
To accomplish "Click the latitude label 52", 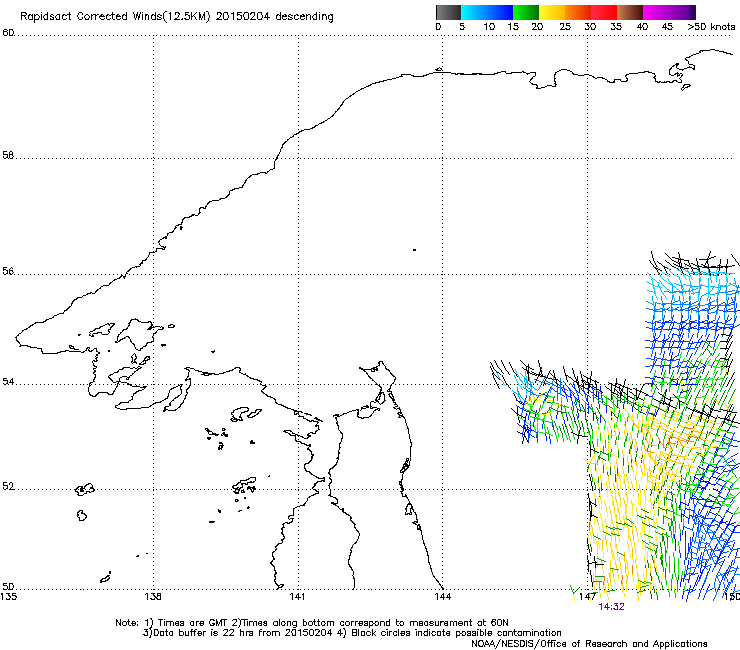I will pos(8,486).
